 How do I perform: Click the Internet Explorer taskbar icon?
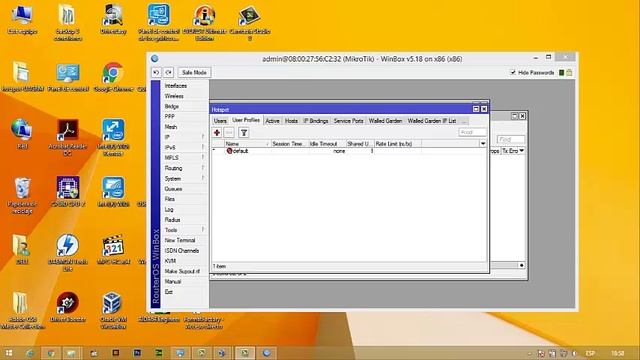click(x=30, y=353)
